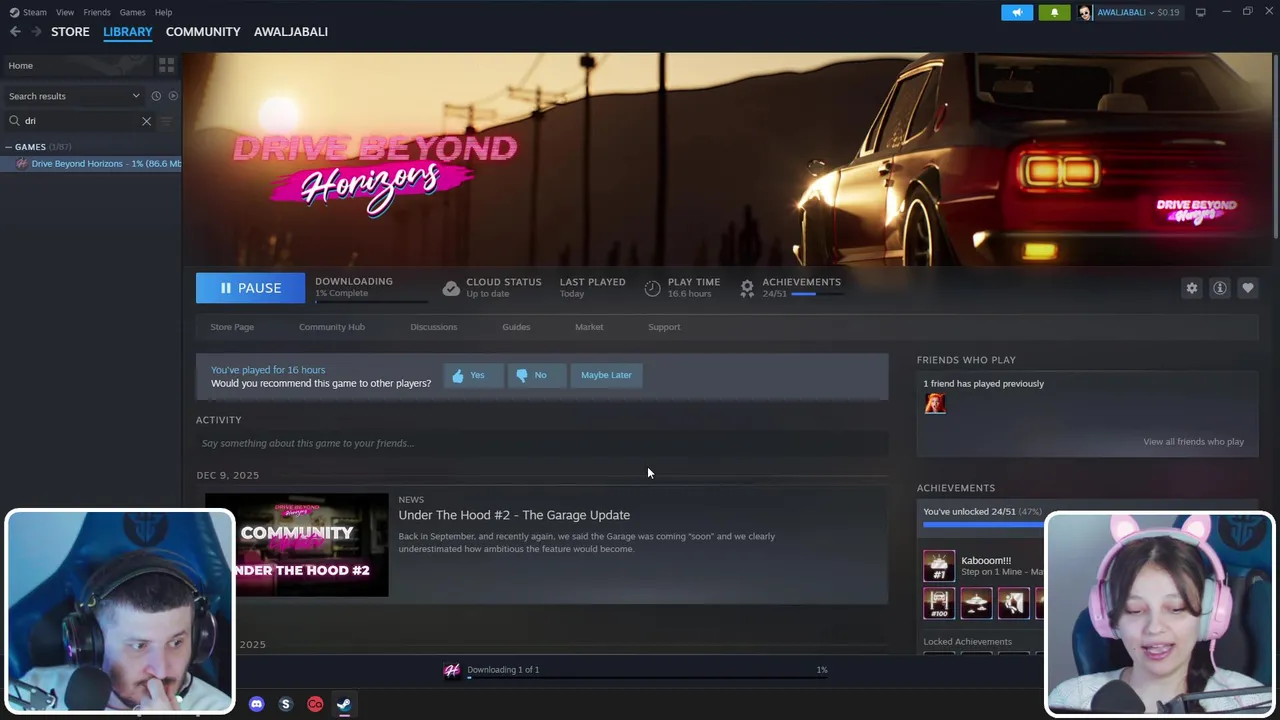
Task: Click the activity say something field
Action: (x=542, y=443)
